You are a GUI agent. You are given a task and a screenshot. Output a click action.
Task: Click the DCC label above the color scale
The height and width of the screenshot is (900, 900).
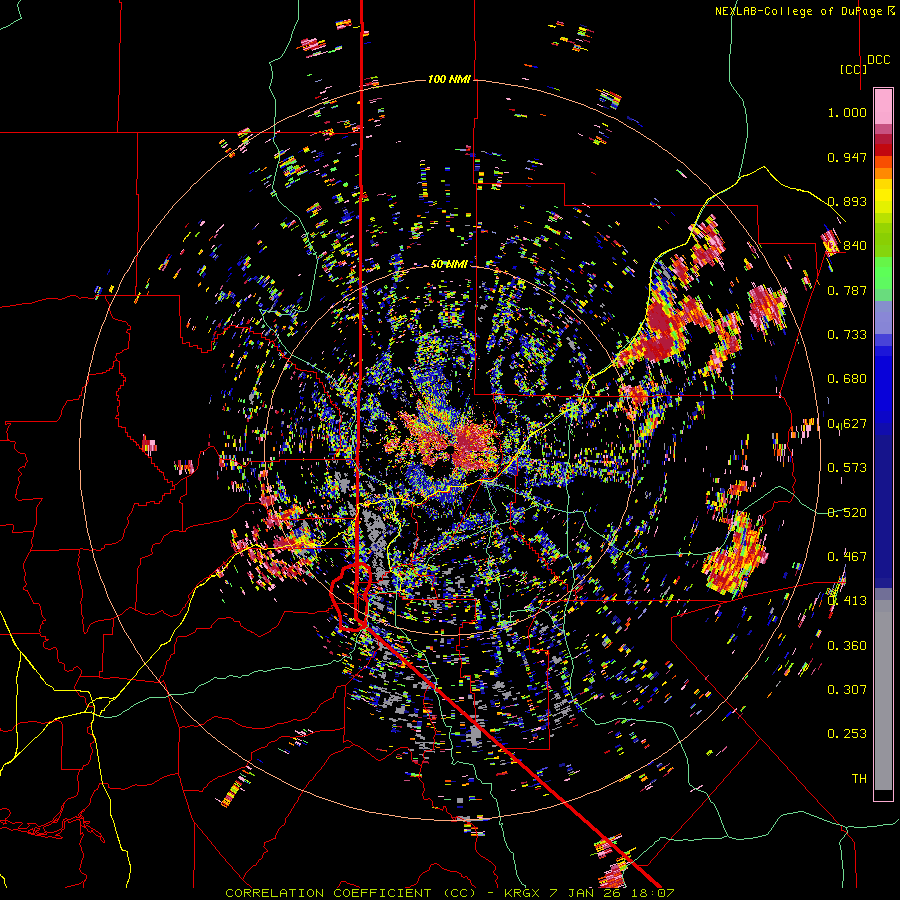coord(878,60)
